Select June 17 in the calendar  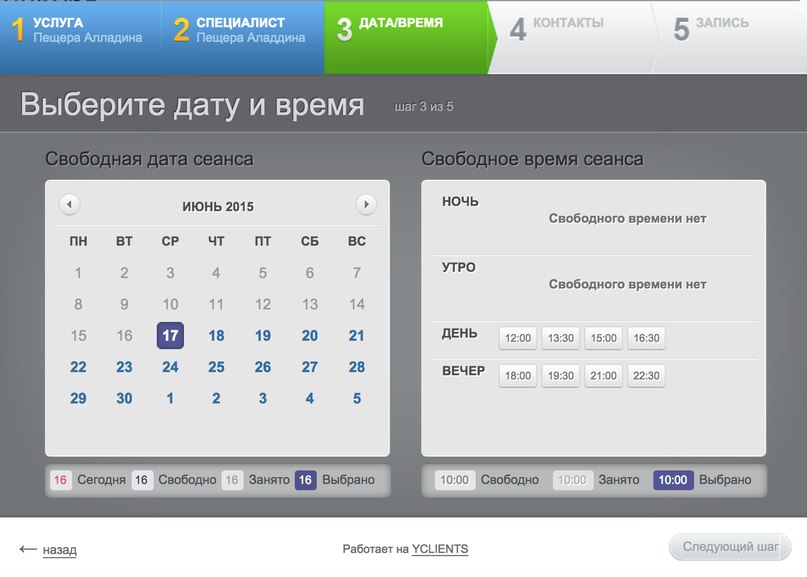click(x=170, y=336)
